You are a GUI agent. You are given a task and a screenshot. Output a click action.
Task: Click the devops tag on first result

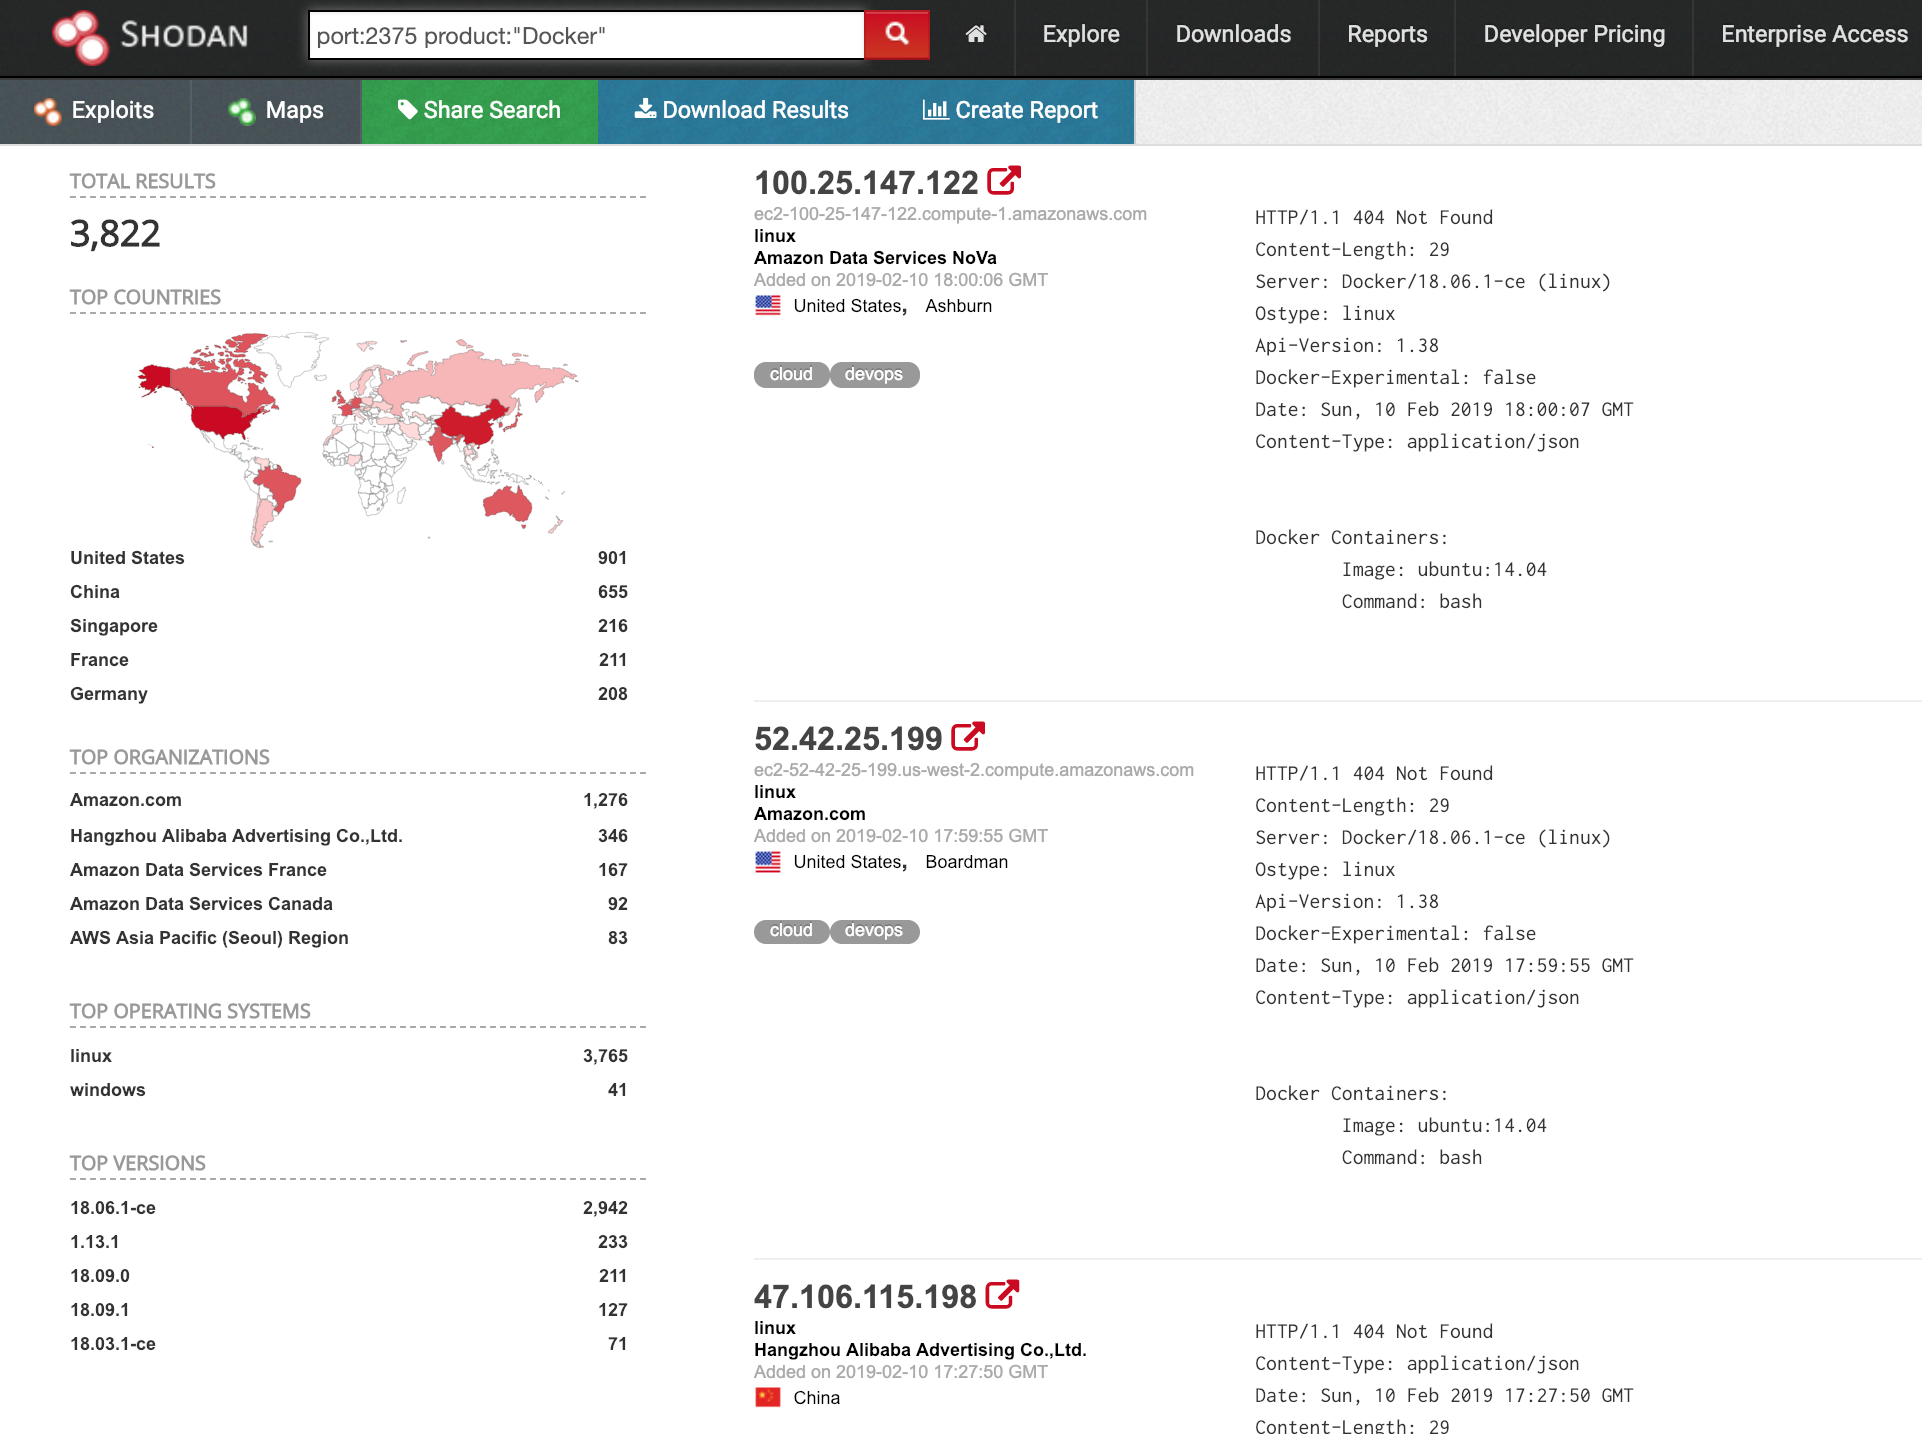874,374
